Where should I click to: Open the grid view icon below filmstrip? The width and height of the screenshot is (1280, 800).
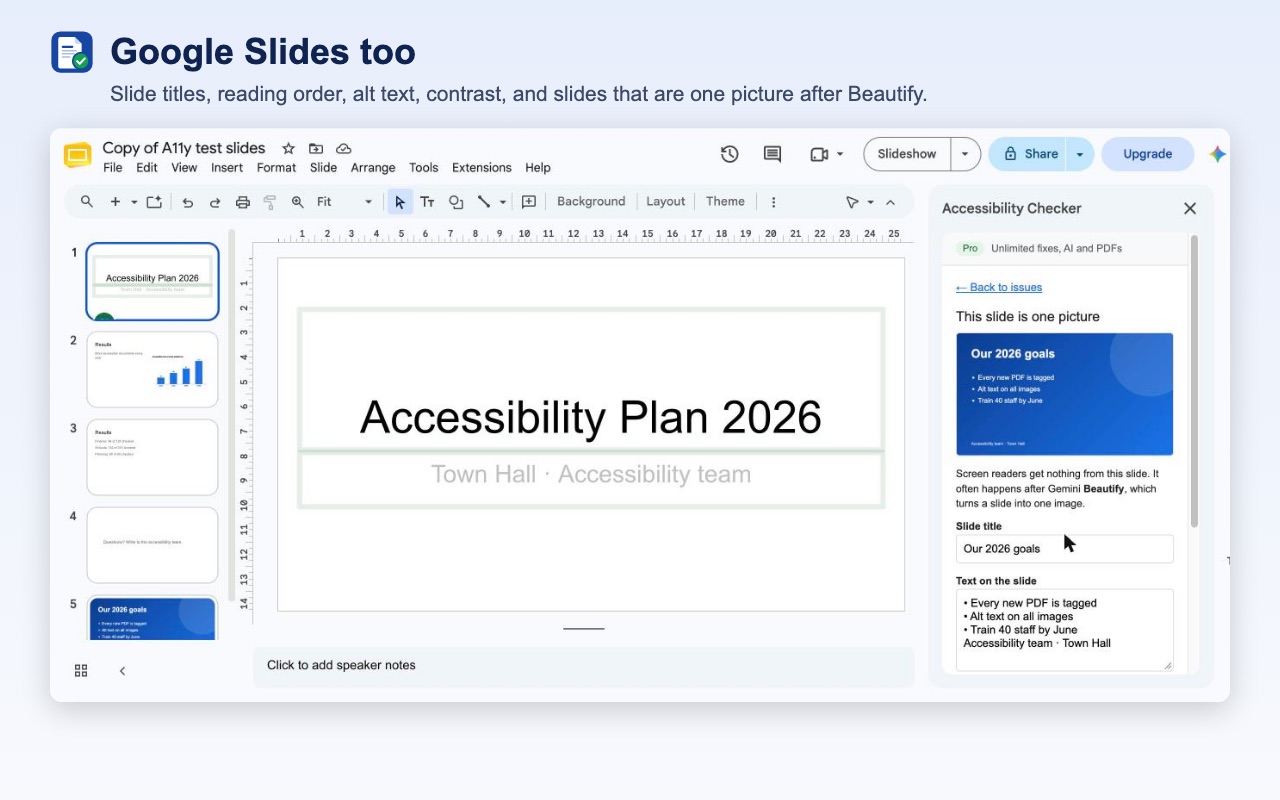click(81, 671)
